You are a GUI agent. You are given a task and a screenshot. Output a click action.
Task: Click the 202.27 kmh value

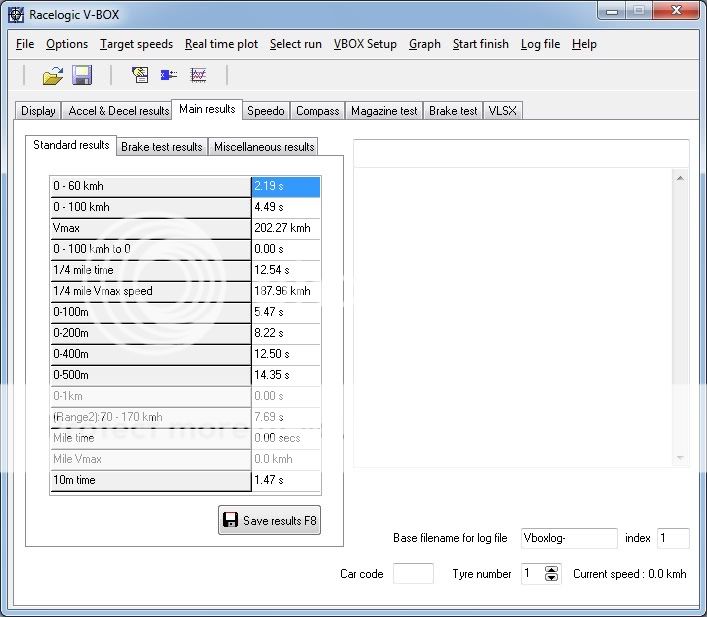coord(286,228)
